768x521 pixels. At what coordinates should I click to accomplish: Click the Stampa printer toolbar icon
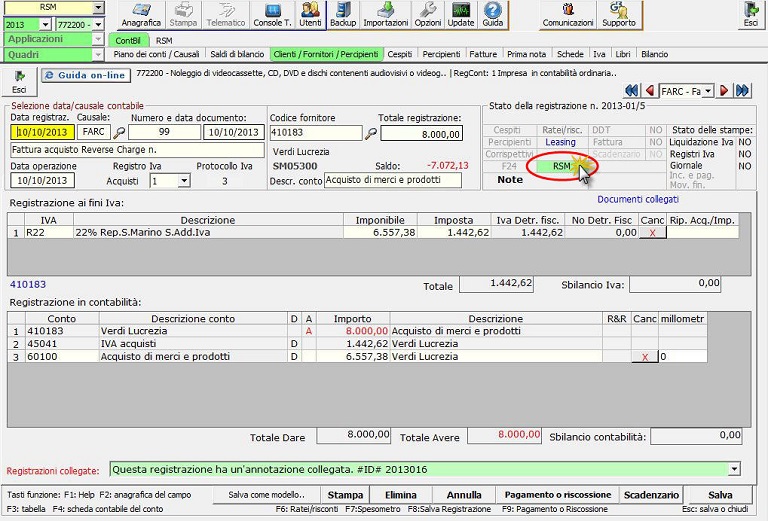tap(183, 15)
